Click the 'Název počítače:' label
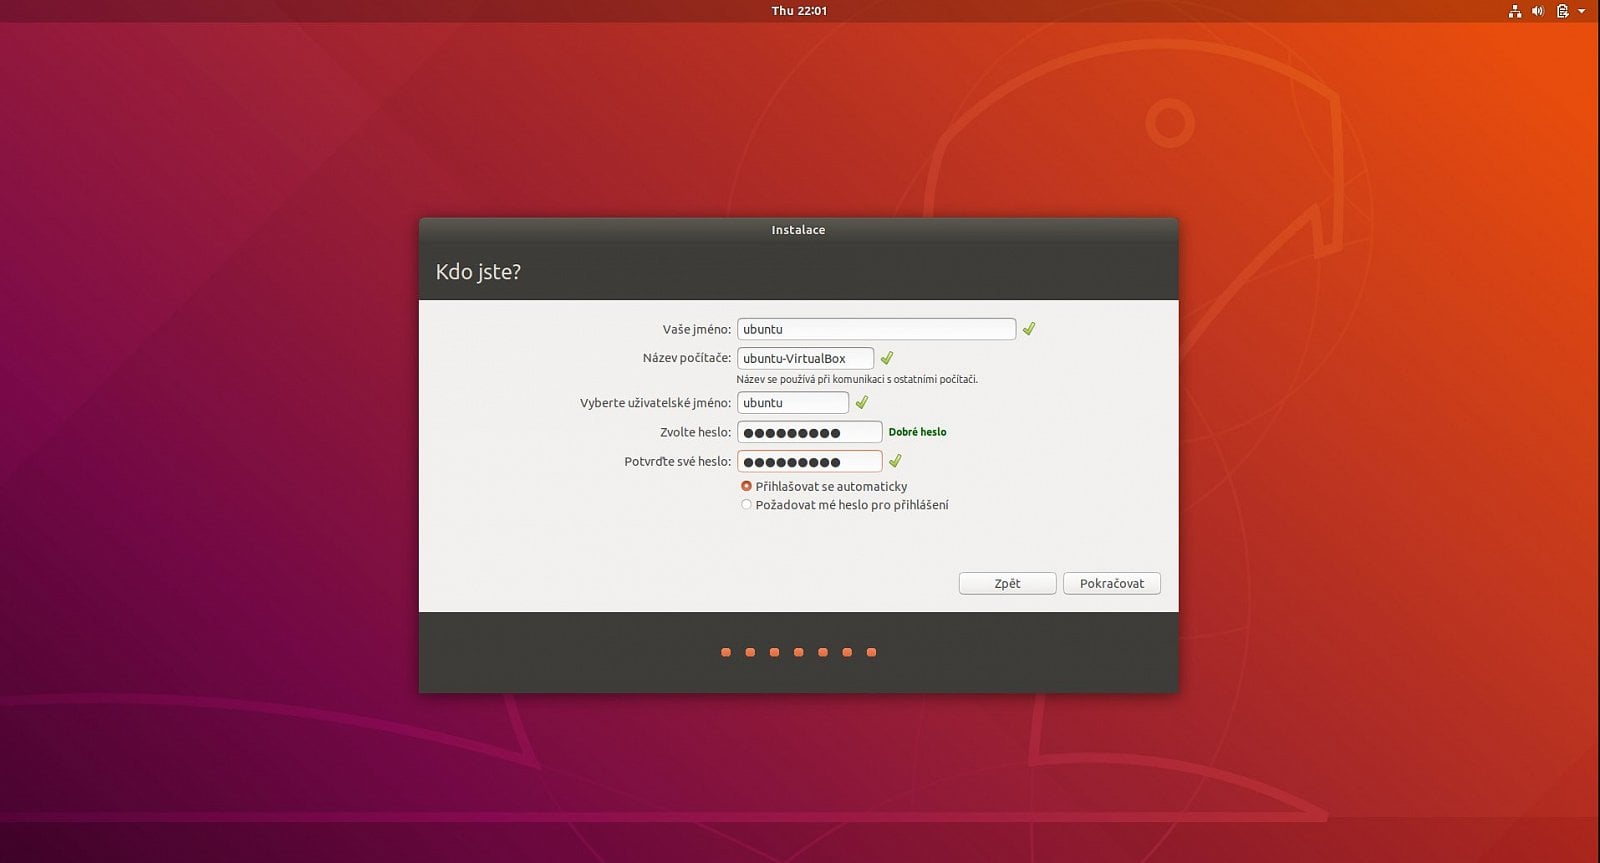1600x863 pixels. tap(686, 358)
